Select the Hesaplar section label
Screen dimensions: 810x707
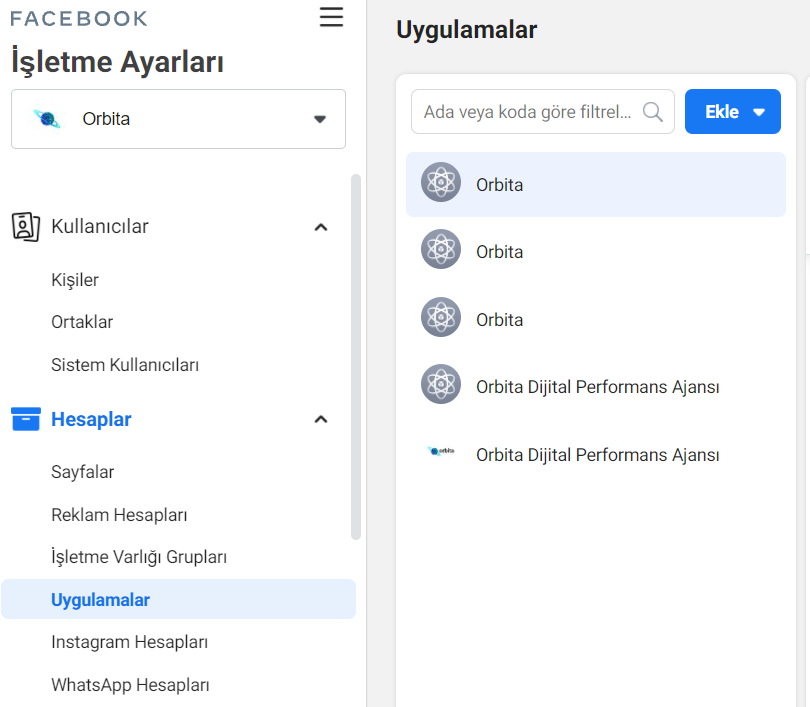tap(91, 419)
